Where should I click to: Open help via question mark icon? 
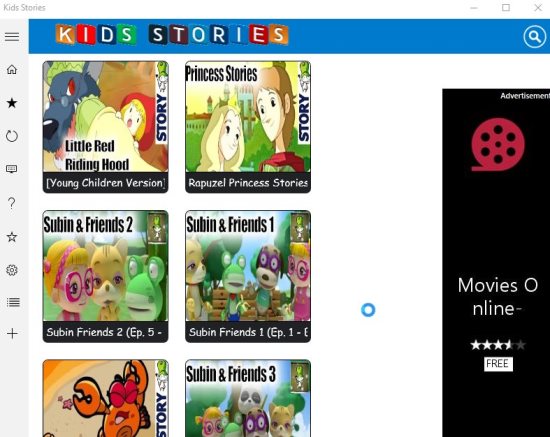(x=12, y=203)
